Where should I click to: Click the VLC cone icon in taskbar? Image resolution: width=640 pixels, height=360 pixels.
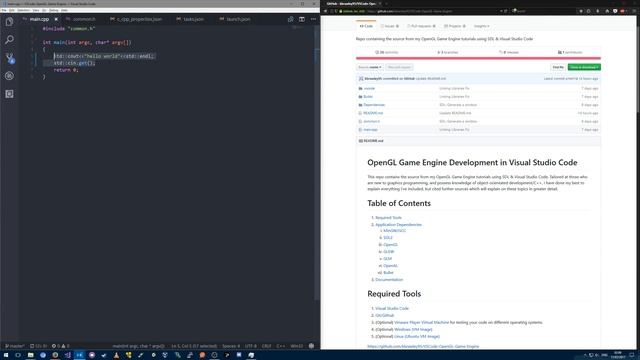point(116,355)
